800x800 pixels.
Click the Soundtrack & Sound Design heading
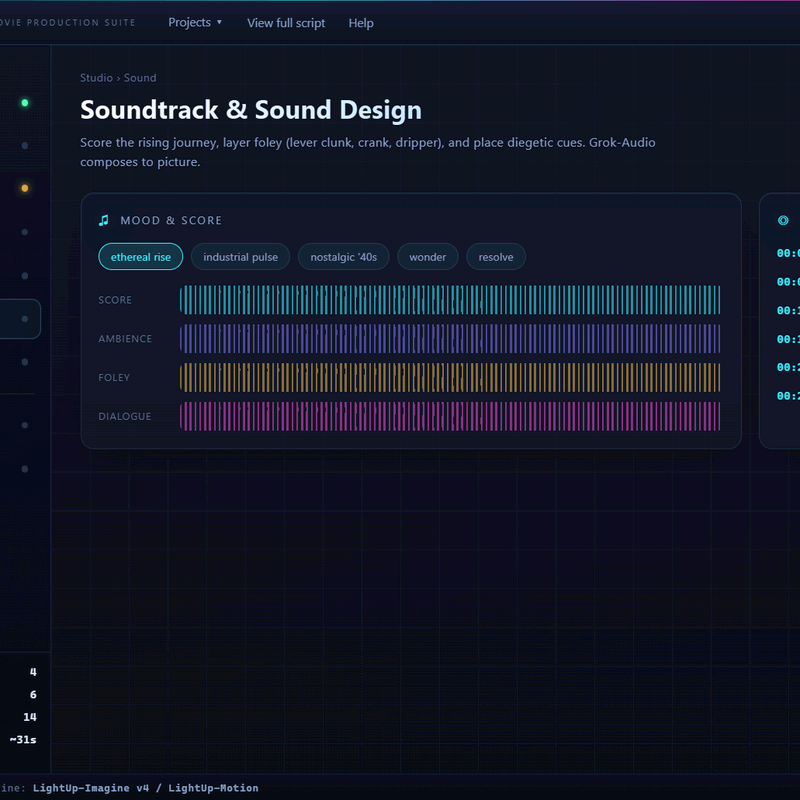click(251, 110)
